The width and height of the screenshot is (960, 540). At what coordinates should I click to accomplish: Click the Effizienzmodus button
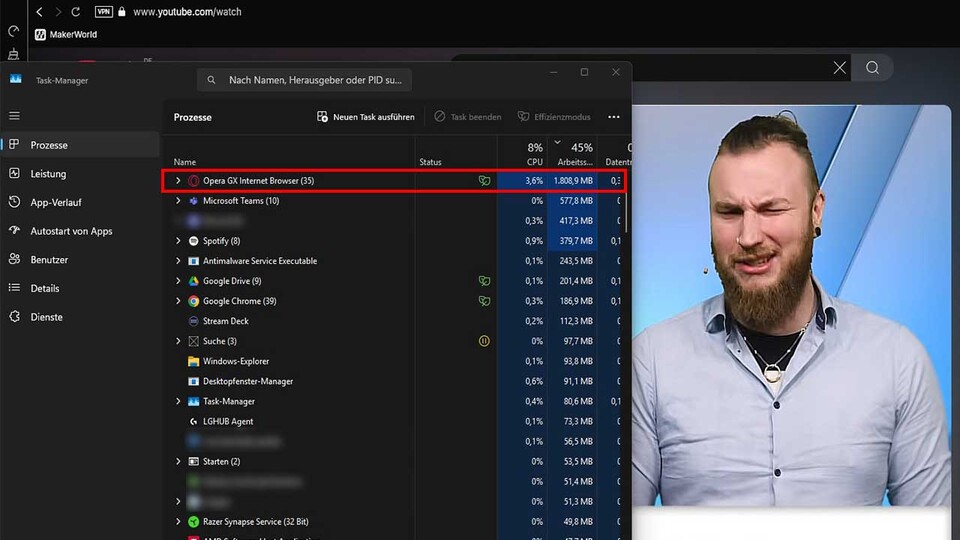pyautogui.click(x=554, y=117)
